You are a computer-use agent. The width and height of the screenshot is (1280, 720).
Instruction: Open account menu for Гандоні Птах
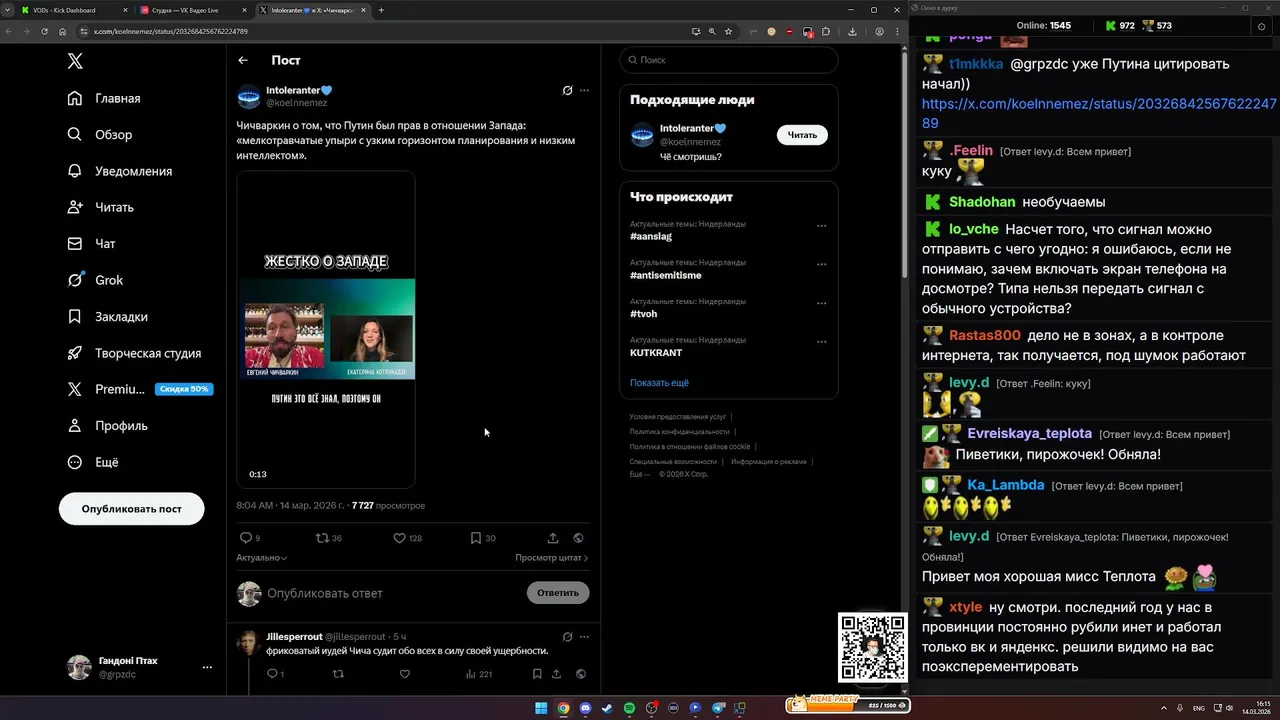[x=138, y=667]
